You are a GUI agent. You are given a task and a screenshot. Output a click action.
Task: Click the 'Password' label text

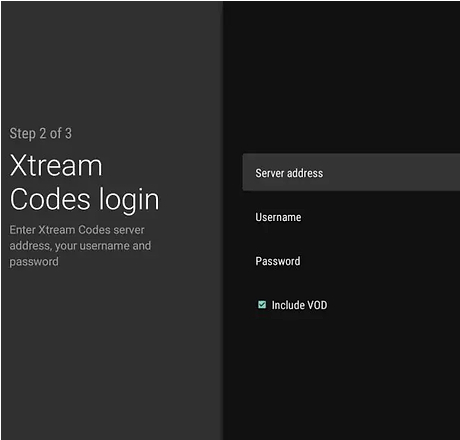278,261
